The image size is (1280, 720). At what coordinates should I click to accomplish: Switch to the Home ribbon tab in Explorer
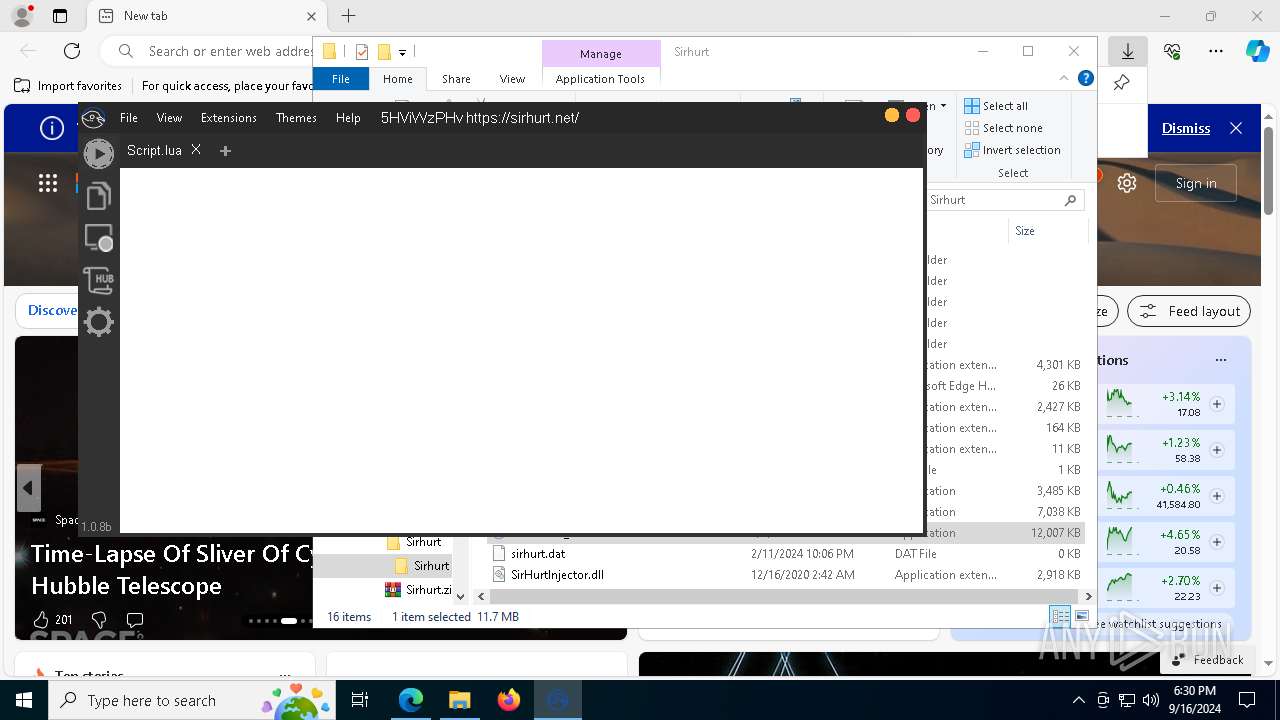[398, 79]
